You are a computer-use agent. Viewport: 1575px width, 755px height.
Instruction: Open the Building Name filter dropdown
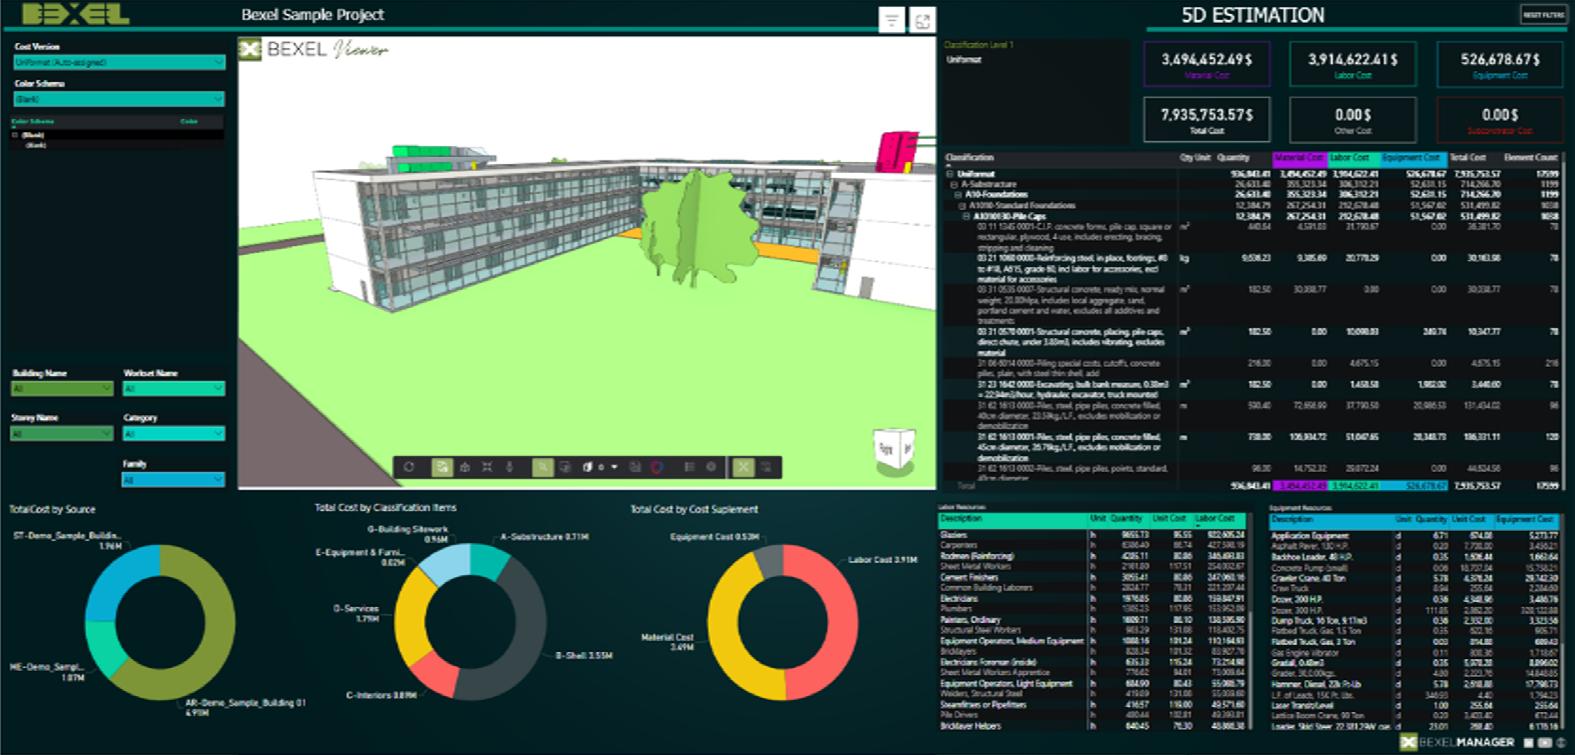62,388
